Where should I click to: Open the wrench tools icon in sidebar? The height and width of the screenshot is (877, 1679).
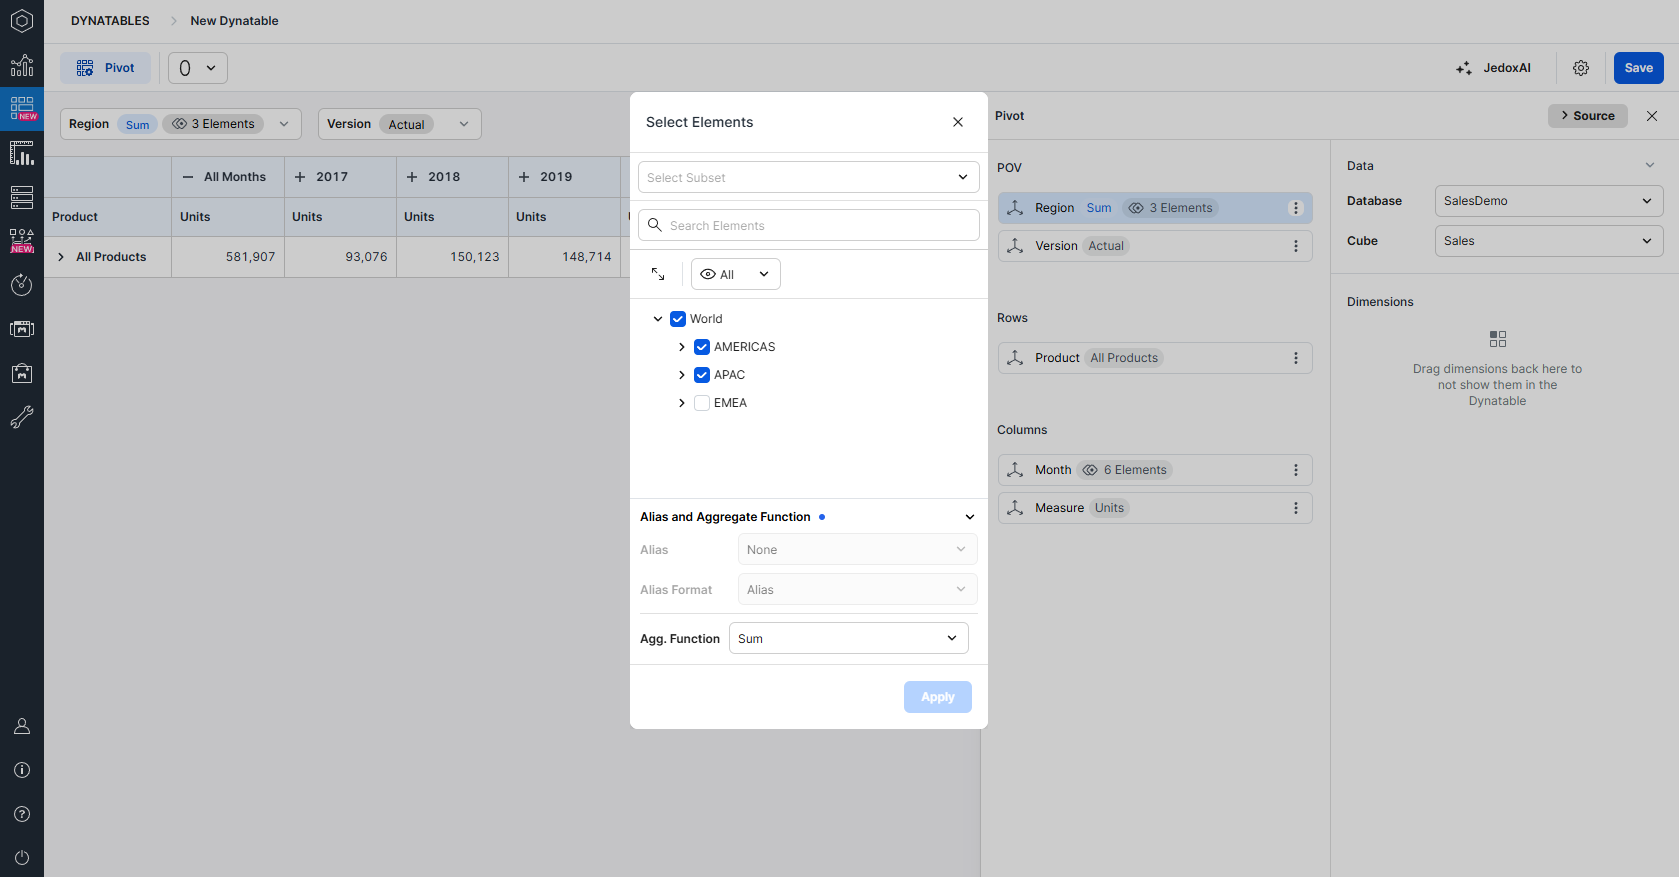[x=22, y=417]
